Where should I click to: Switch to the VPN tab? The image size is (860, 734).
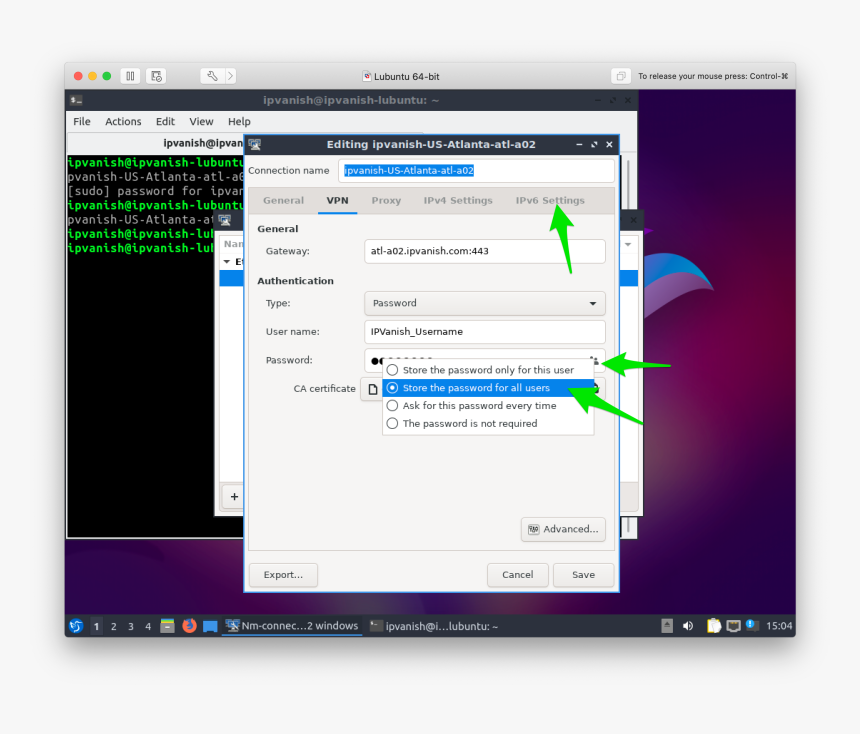[337, 201]
